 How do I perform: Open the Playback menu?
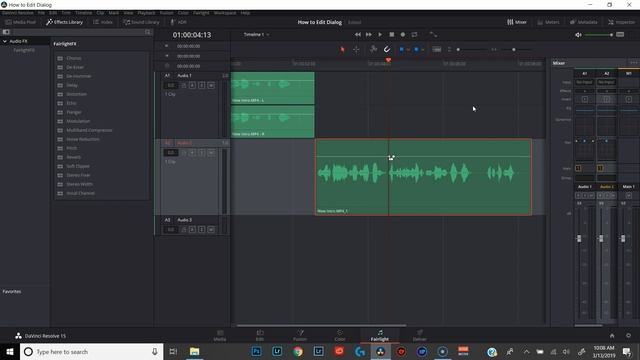click(x=146, y=13)
